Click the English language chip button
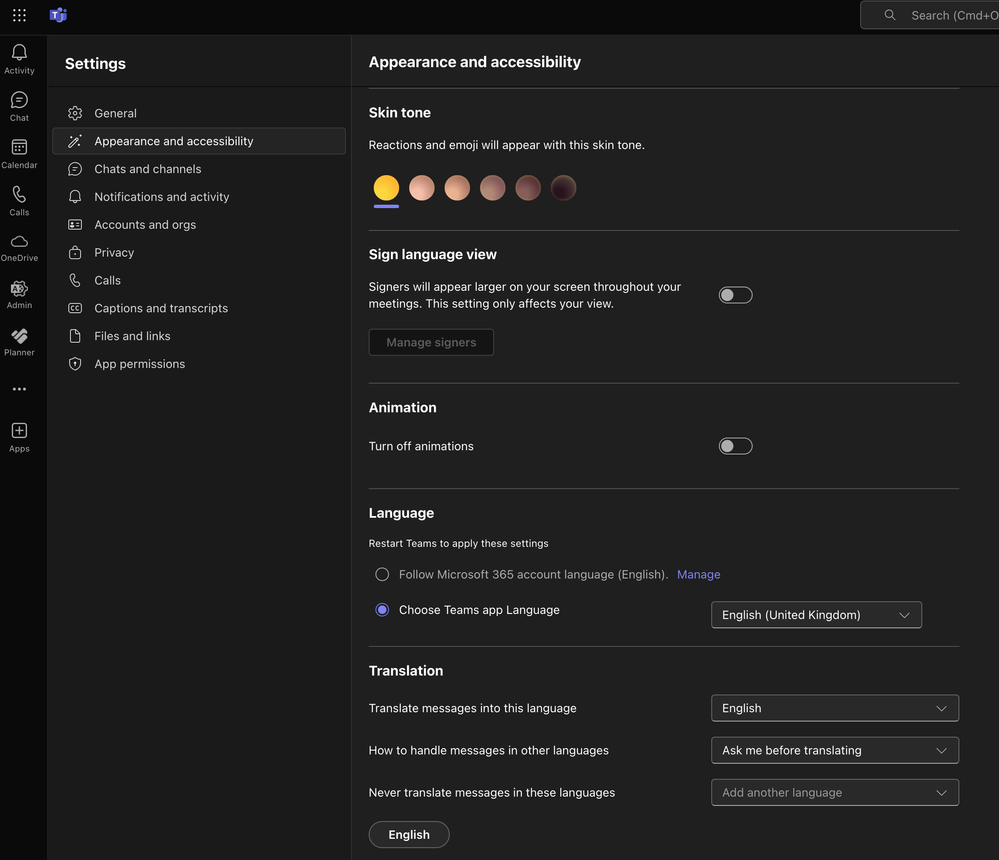999x860 pixels. (x=409, y=835)
